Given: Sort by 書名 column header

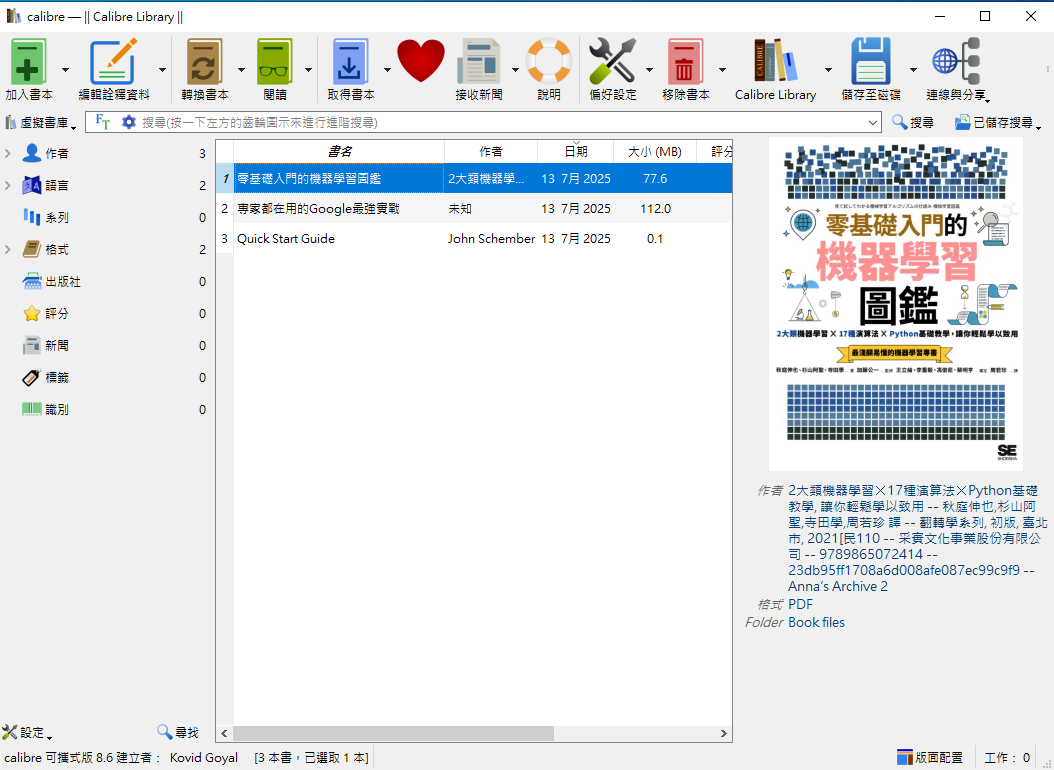Looking at the screenshot, I should tap(339, 151).
